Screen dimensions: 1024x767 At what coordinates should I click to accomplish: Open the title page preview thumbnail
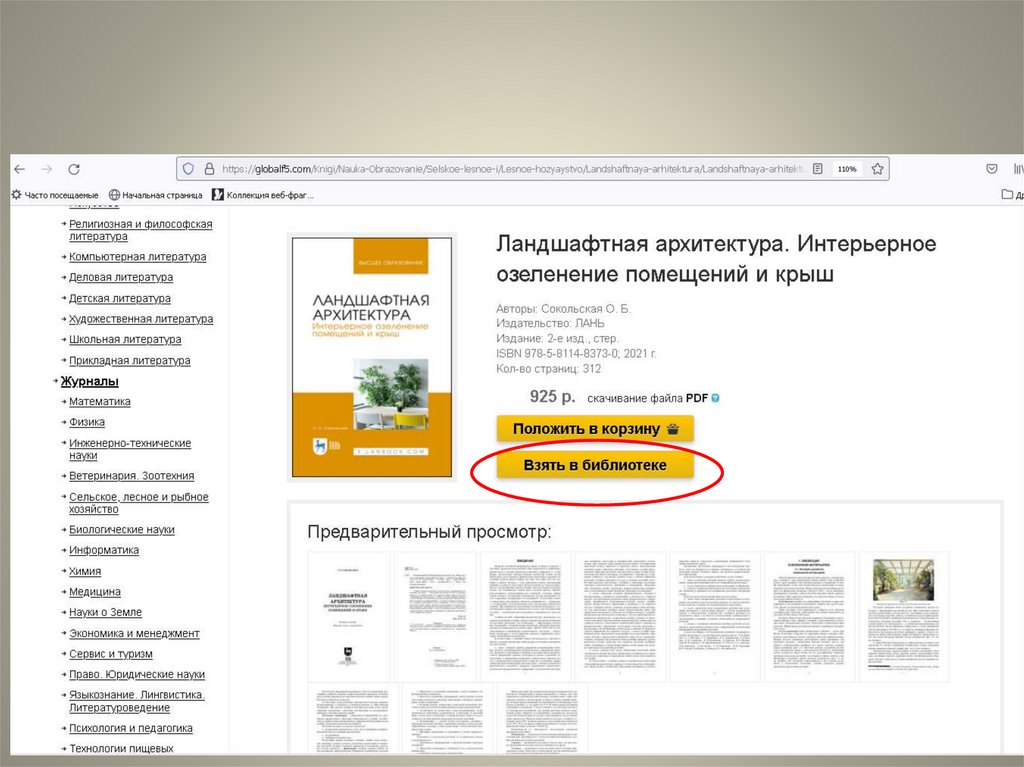349,617
